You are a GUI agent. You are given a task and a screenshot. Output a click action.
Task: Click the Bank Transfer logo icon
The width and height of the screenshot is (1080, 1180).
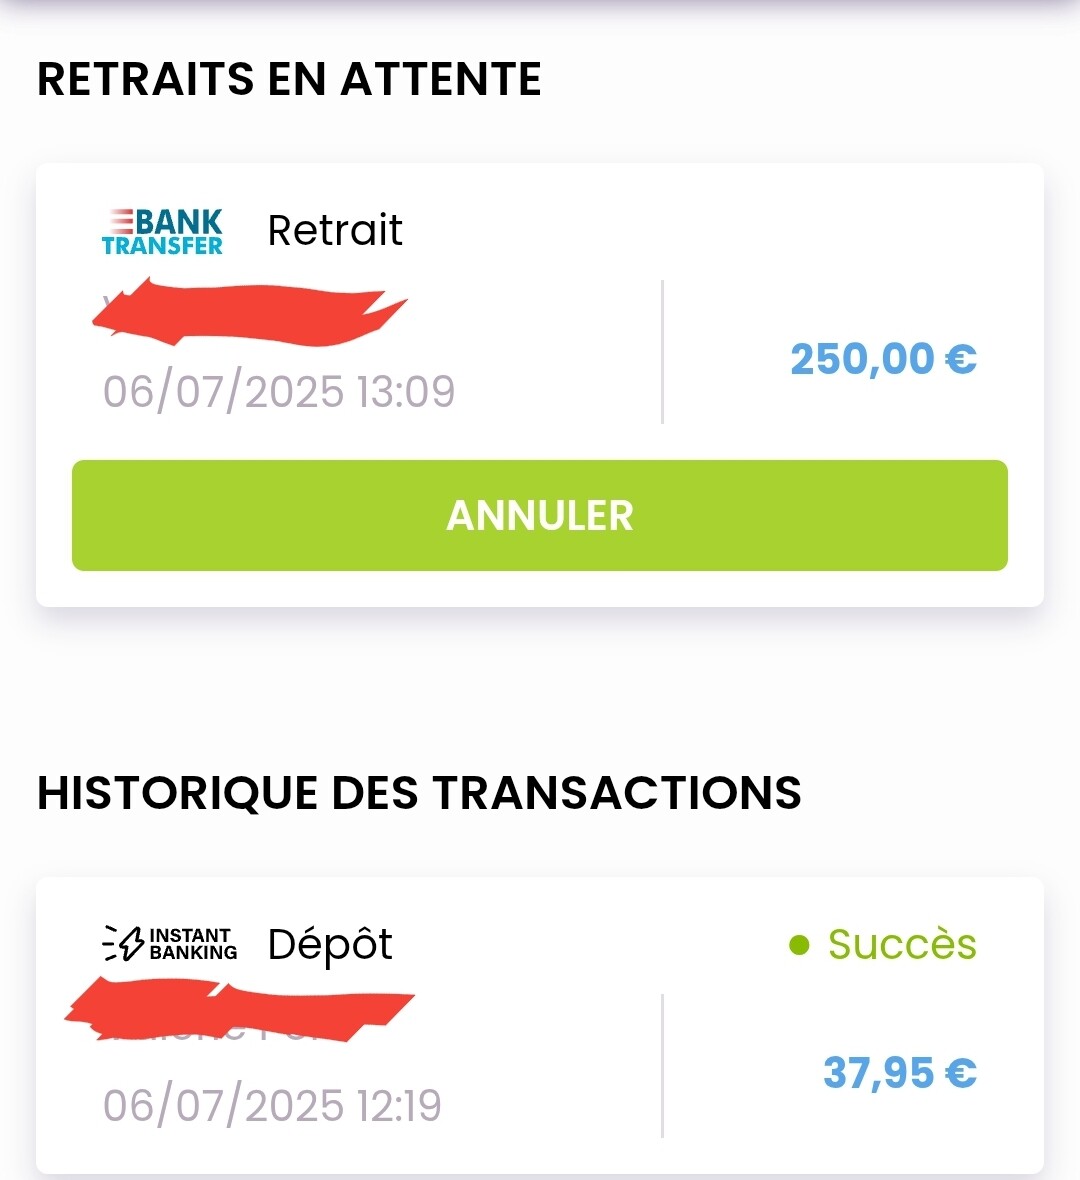pos(163,232)
